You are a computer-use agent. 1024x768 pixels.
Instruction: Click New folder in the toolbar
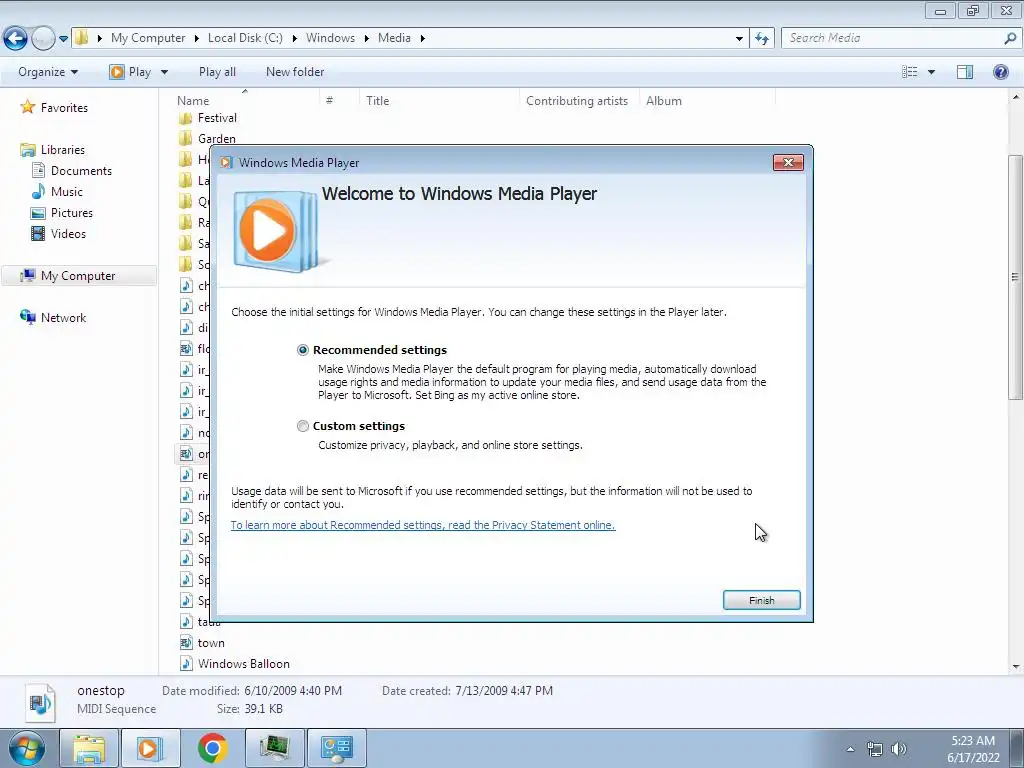[x=295, y=72]
